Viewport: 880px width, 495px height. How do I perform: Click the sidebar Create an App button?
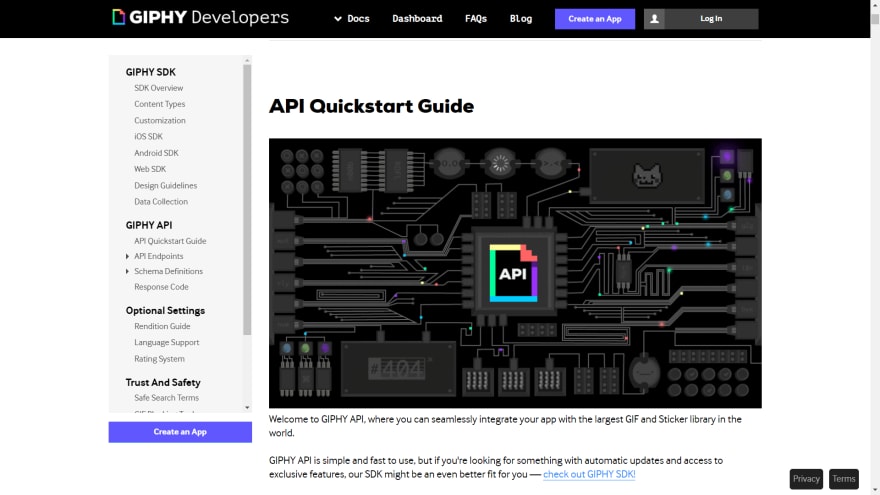click(x=180, y=432)
